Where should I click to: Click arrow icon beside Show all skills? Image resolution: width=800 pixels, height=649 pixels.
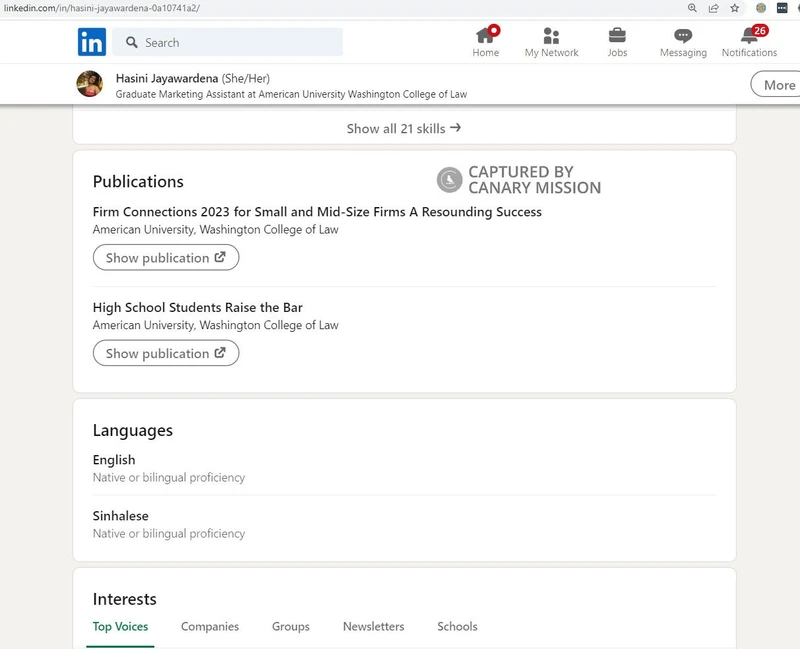456,128
